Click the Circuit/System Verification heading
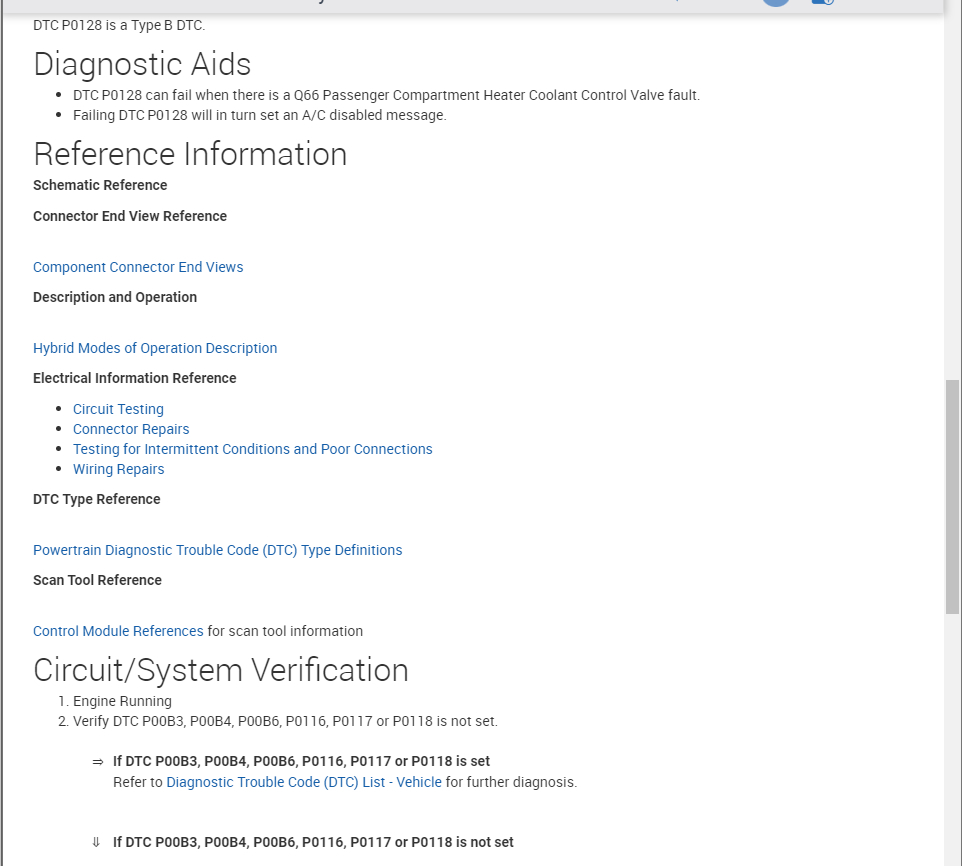The width and height of the screenshot is (962, 866). [221, 670]
